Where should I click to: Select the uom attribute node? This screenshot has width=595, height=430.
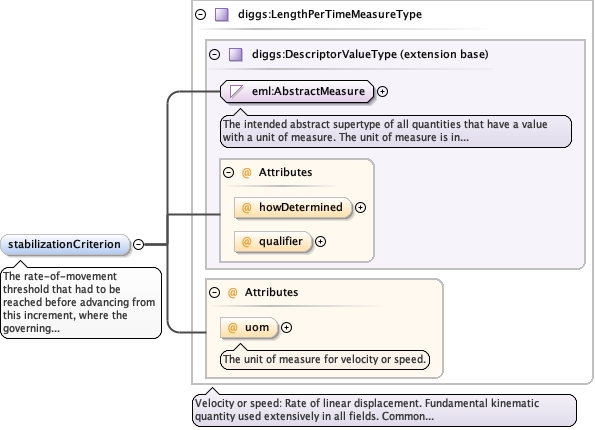coord(249,328)
